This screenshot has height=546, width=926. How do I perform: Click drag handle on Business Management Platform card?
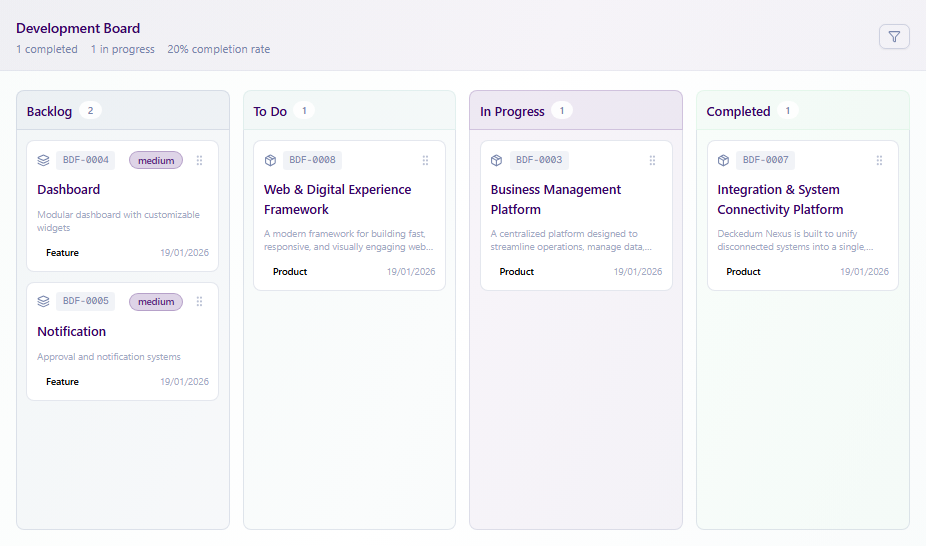click(x=652, y=160)
